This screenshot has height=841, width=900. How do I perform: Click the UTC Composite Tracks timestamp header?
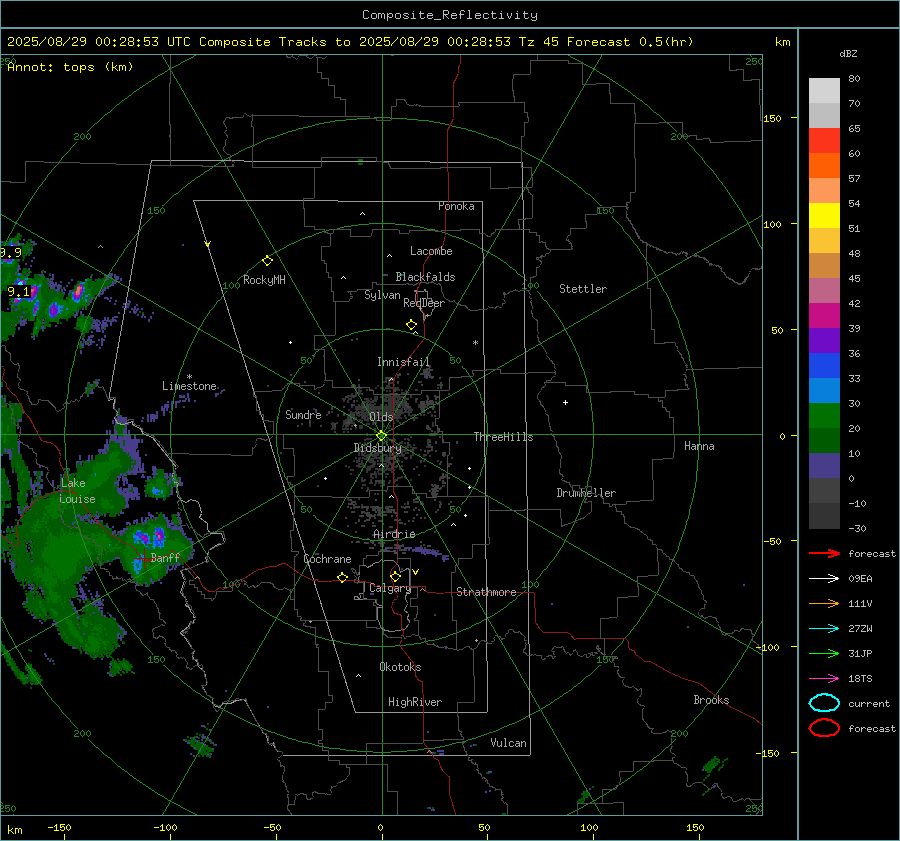coord(350,42)
